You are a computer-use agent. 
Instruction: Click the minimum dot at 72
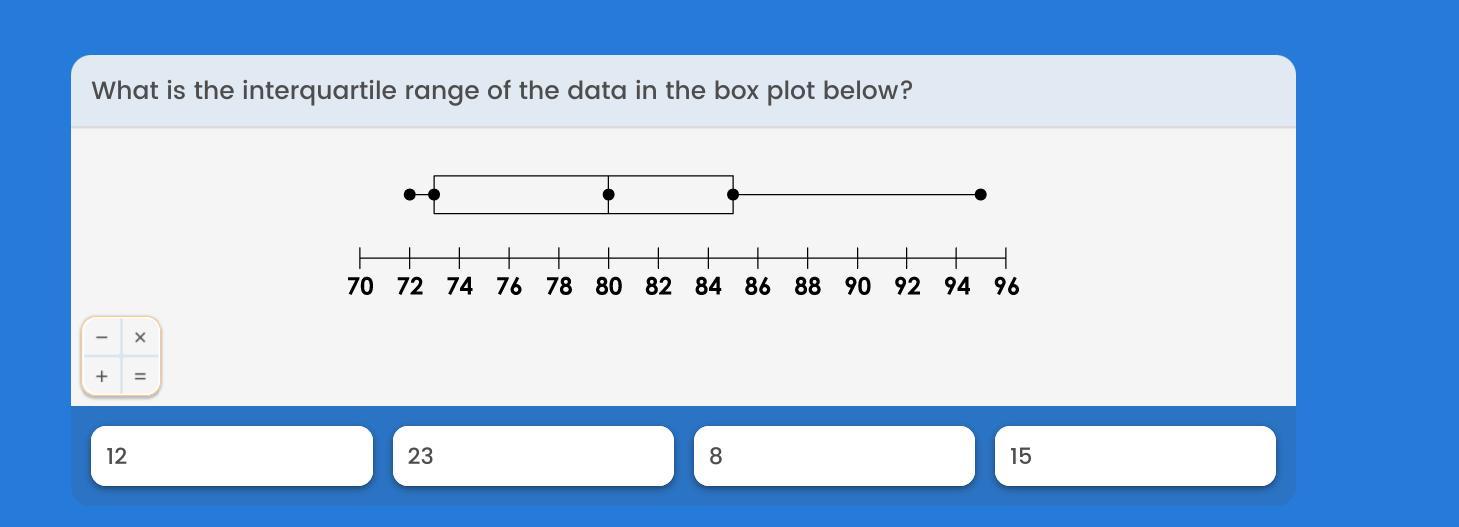click(410, 194)
